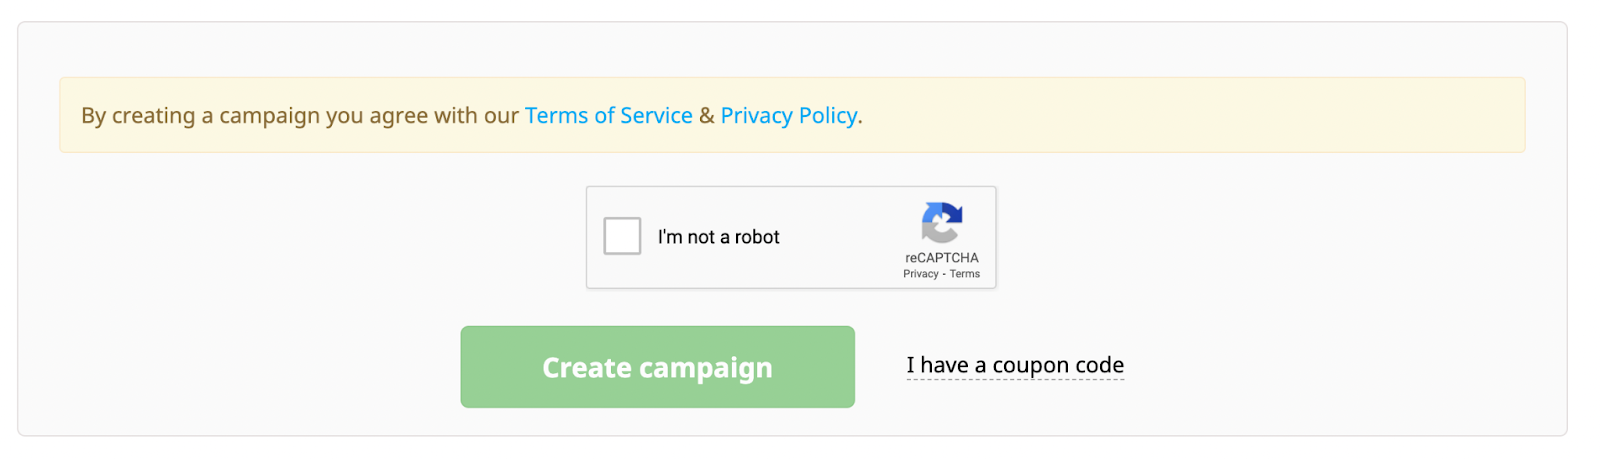Click the "reCAPTCHA" text under the logo
This screenshot has width=1600, height=460.
pyautogui.click(x=941, y=258)
